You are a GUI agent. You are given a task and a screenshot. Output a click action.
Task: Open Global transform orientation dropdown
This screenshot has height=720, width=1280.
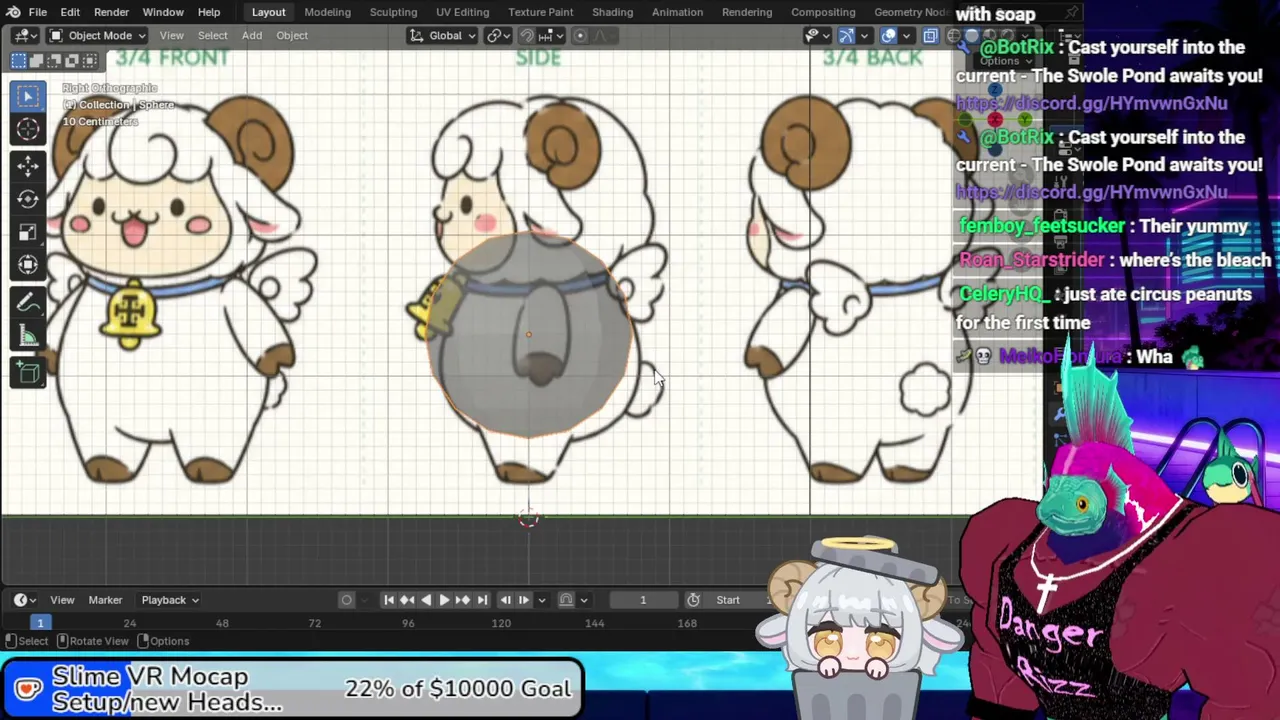tap(441, 36)
